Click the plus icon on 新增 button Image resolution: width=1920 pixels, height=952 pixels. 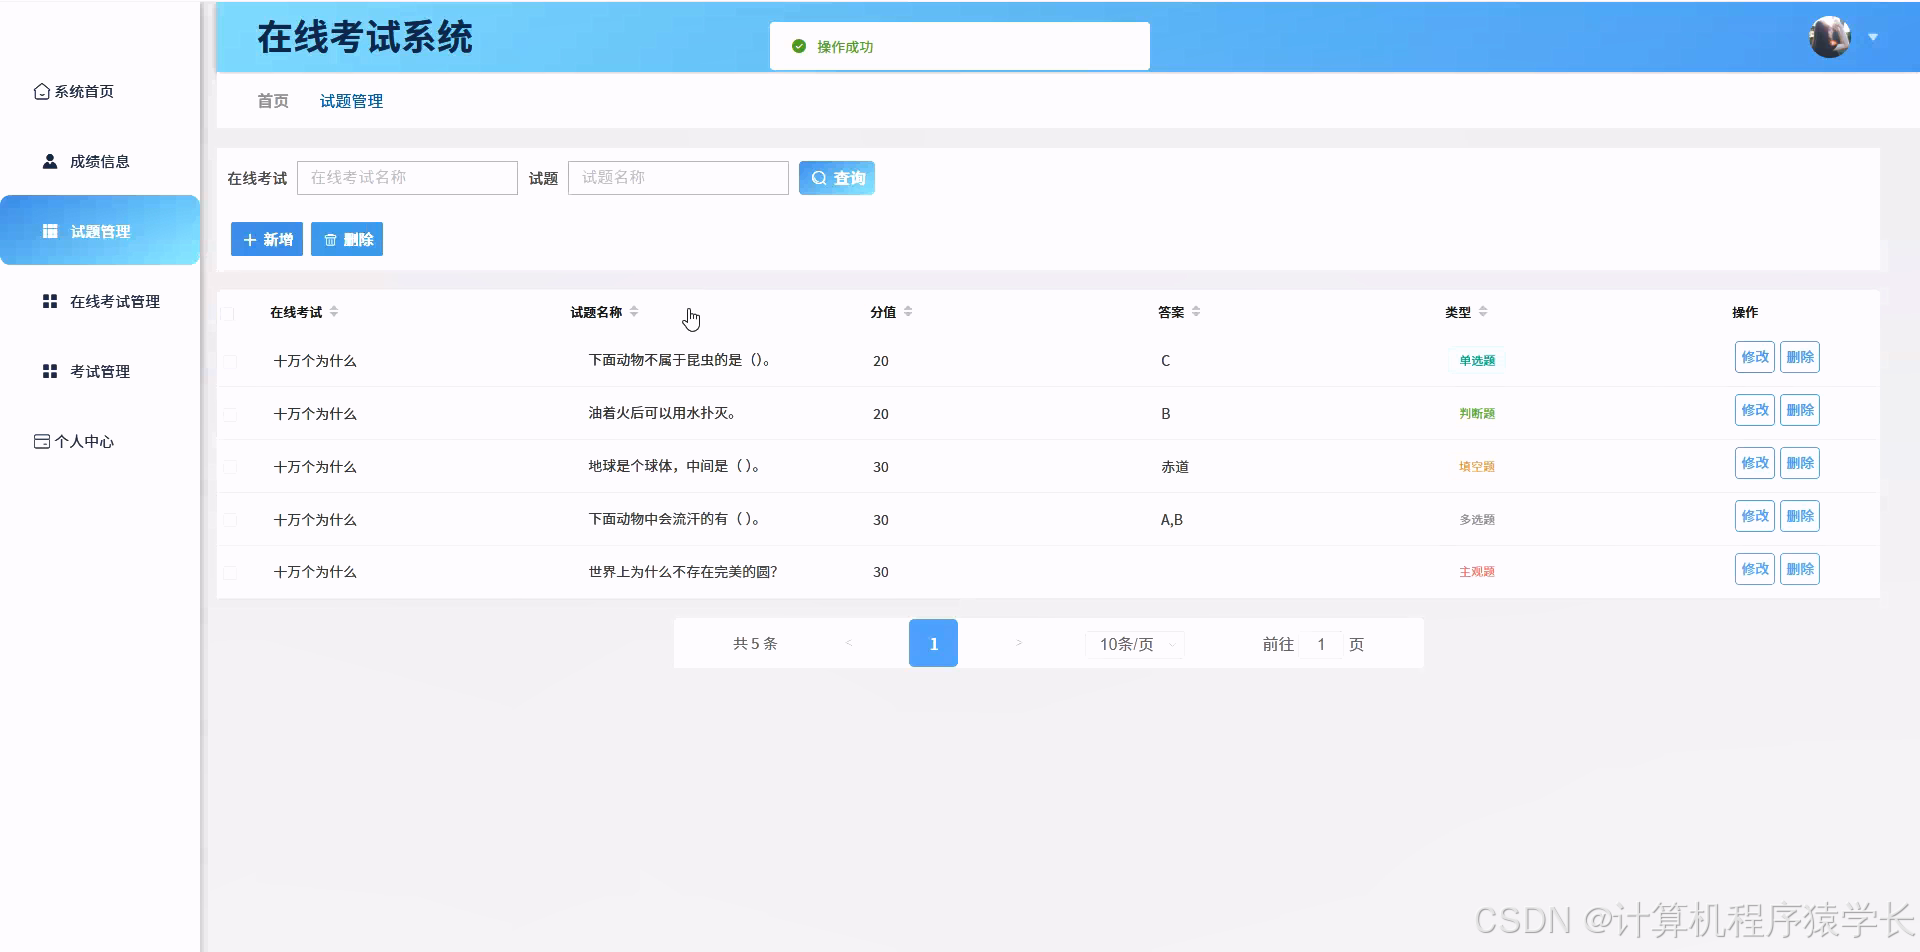[250, 239]
